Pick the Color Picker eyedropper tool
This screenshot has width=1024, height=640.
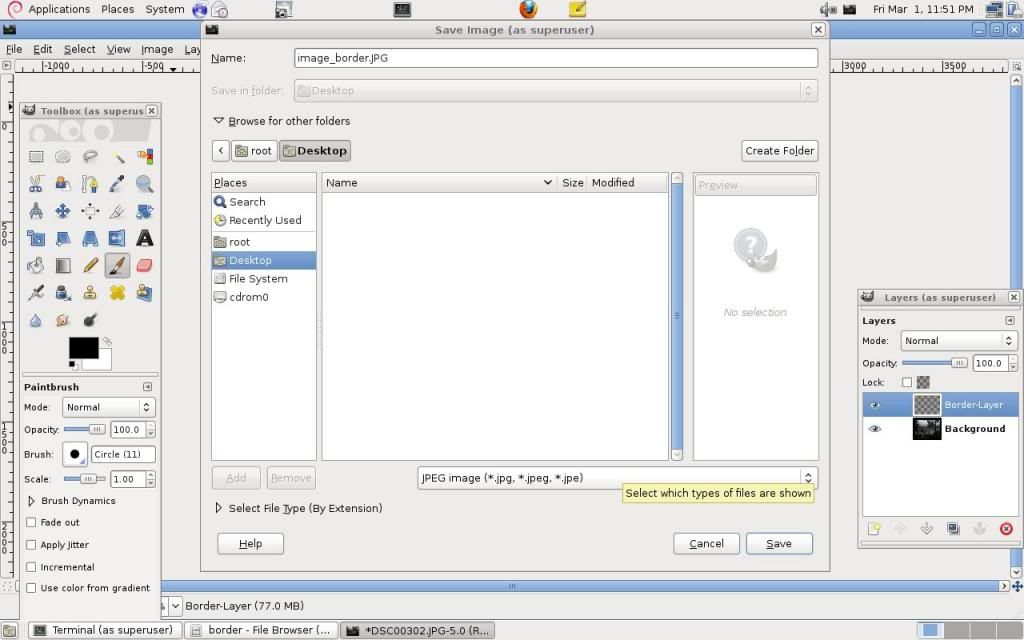(118, 184)
